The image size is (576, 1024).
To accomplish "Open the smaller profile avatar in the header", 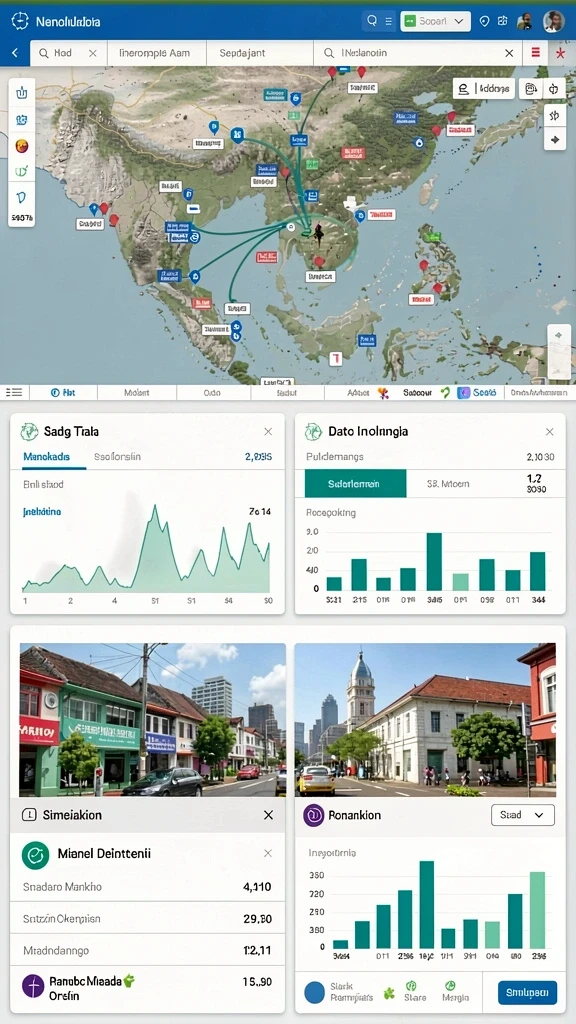I will 524,22.
